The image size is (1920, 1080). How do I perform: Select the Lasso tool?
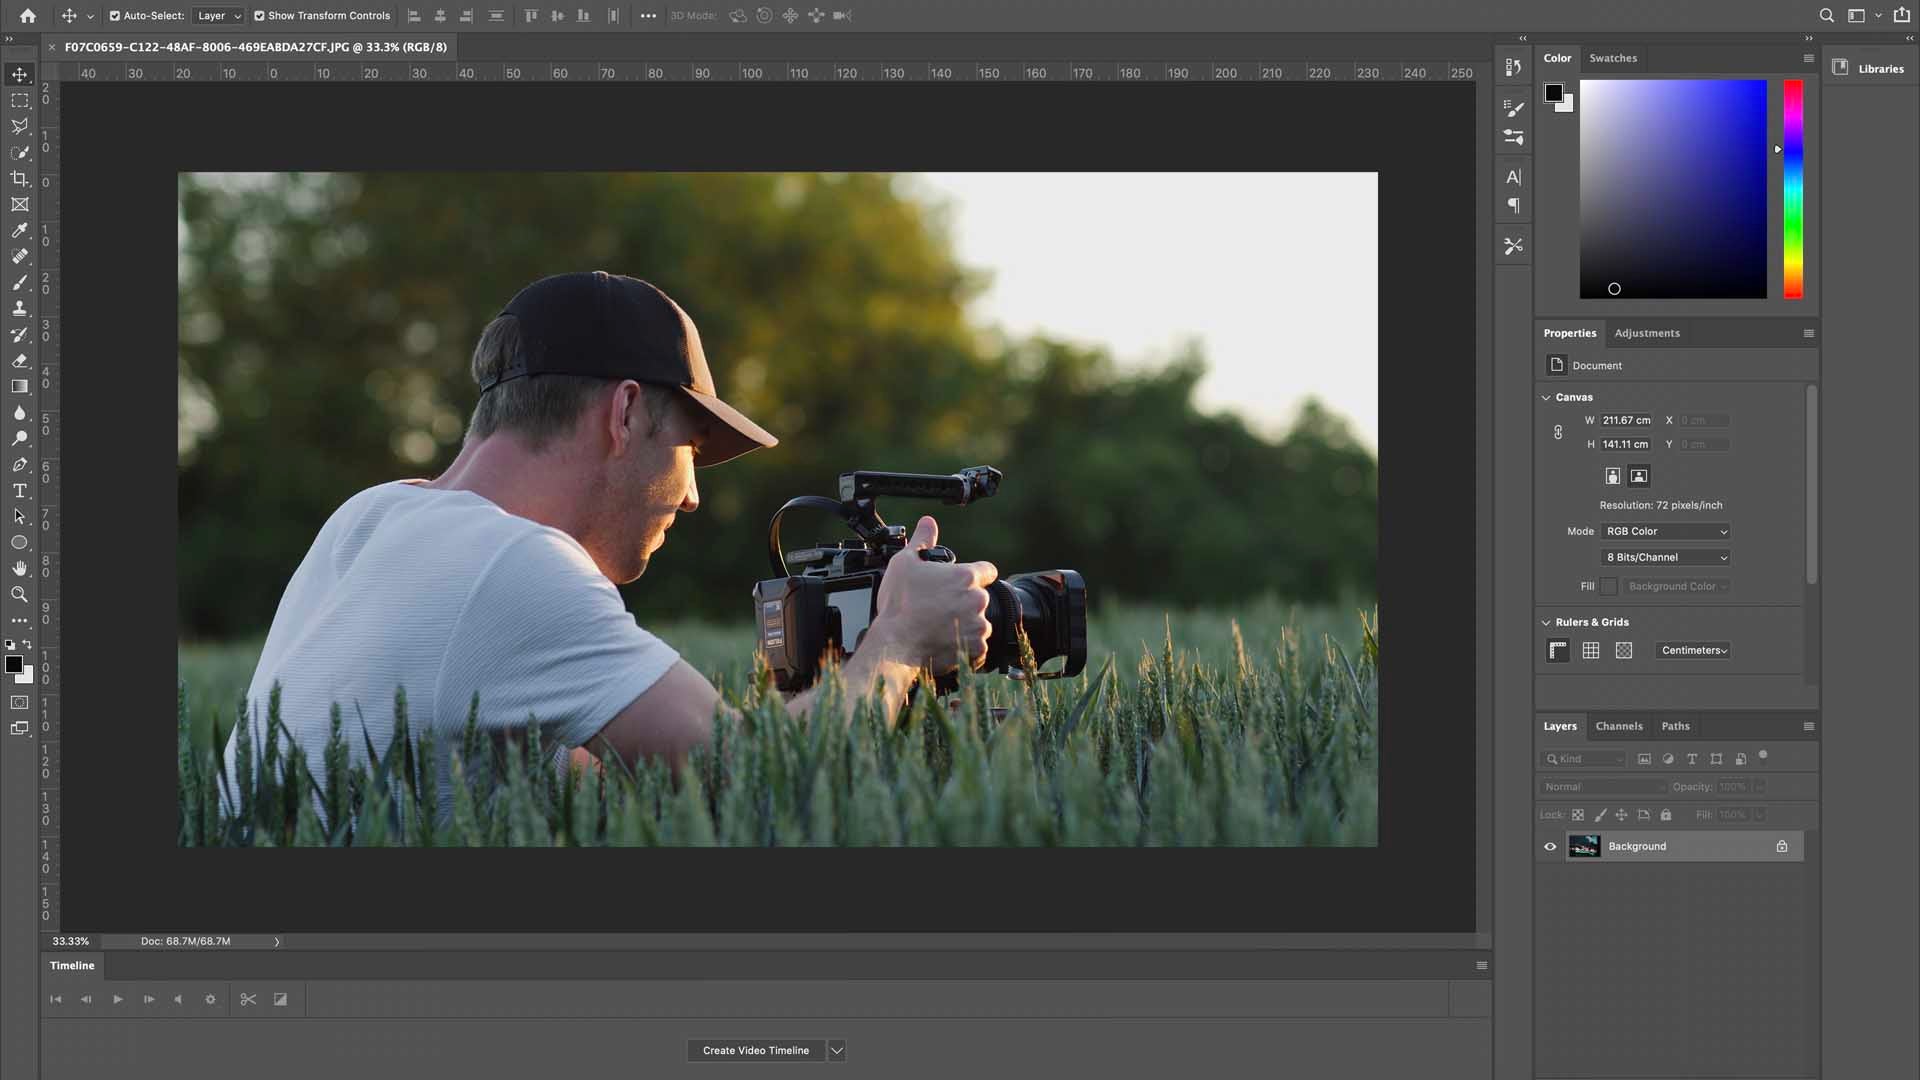click(x=20, y=126)
